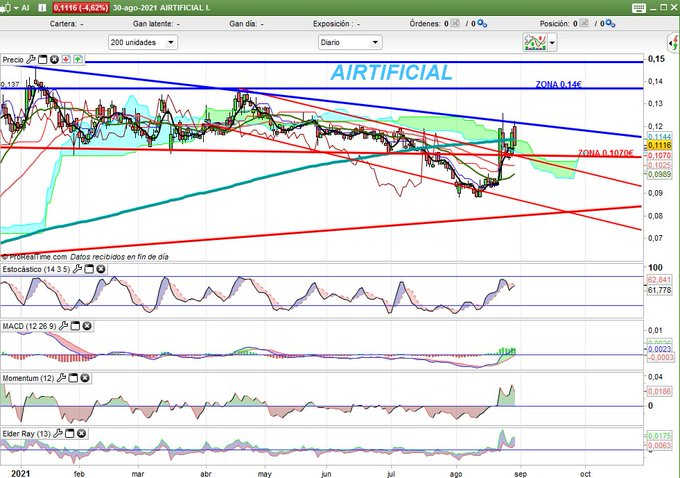Click the Exposición field
The image size is (680, 478).
pos(337,24)
